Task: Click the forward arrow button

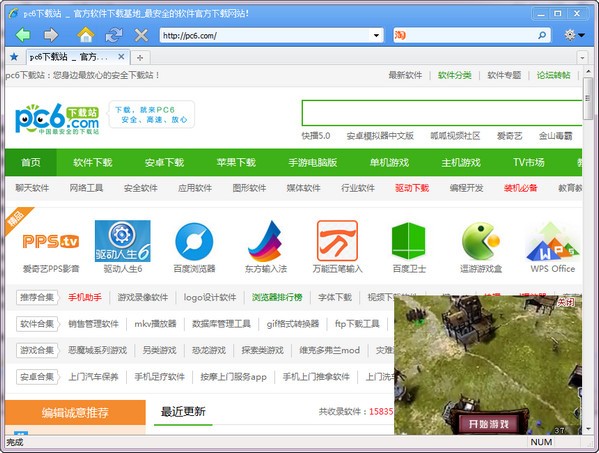Action: (x=51, y=35)
